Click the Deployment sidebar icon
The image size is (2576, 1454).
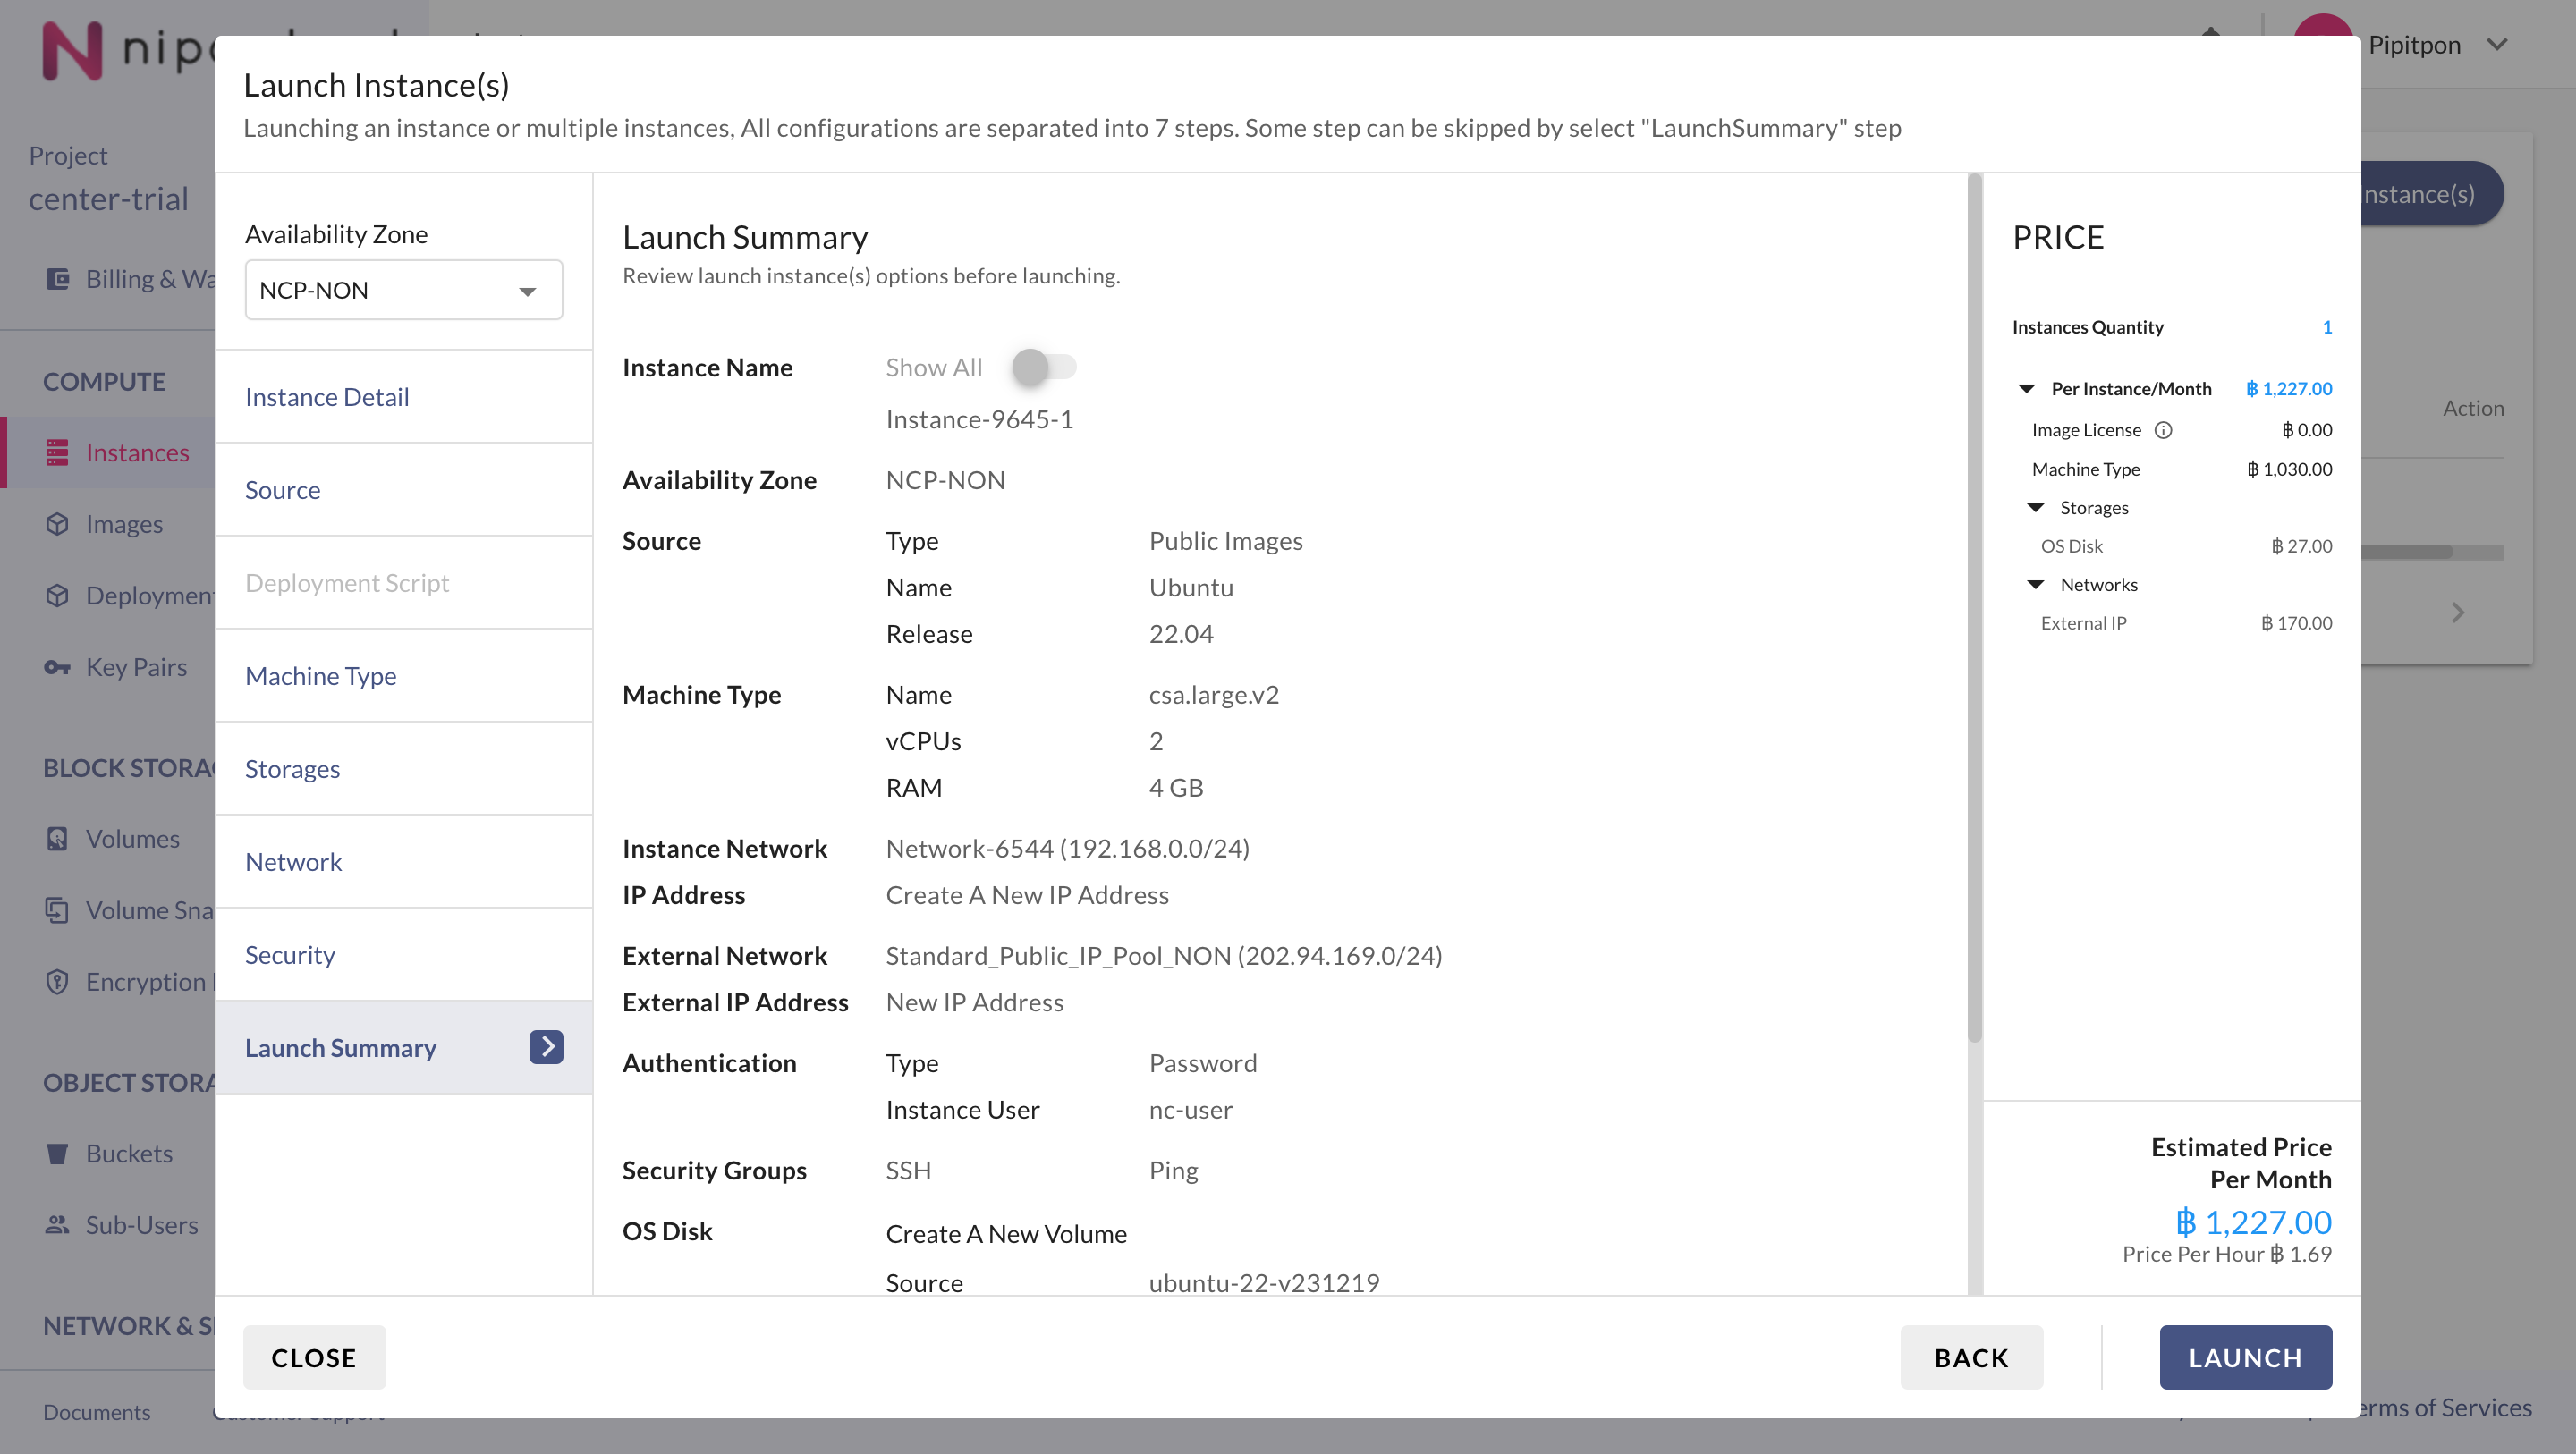57,596
